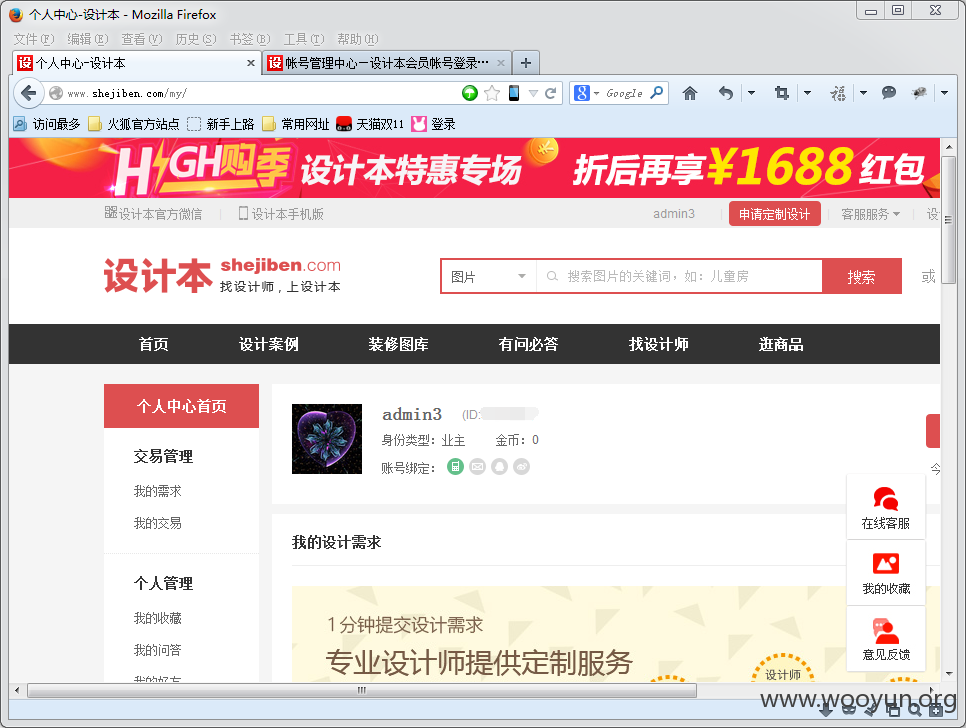Open 找设计师 in the navigation bar
This screenshot has height=728, width=966.
coord(659,344)
